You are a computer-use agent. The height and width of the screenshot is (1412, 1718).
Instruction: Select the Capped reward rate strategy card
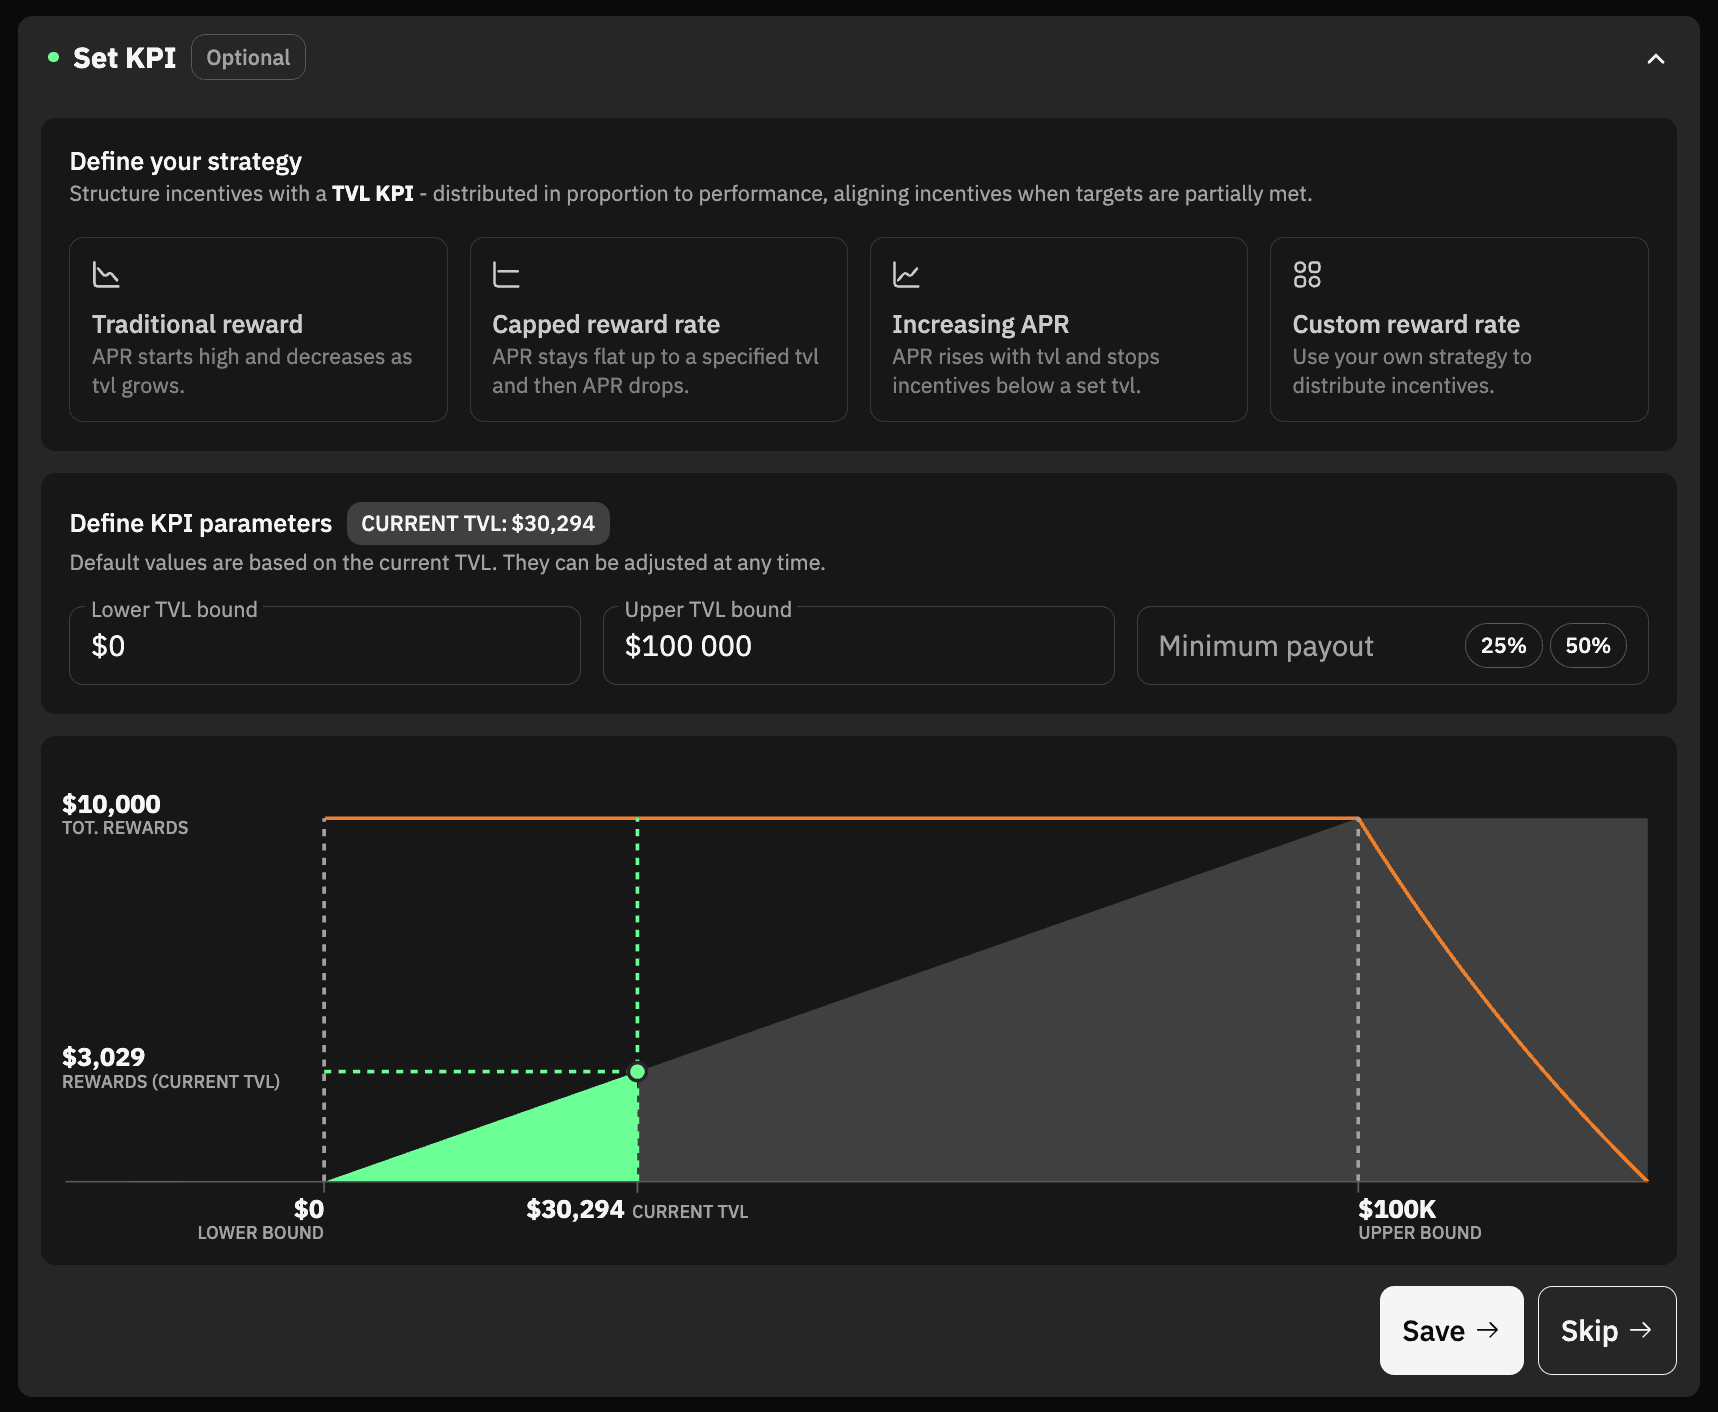coord(658,329)
